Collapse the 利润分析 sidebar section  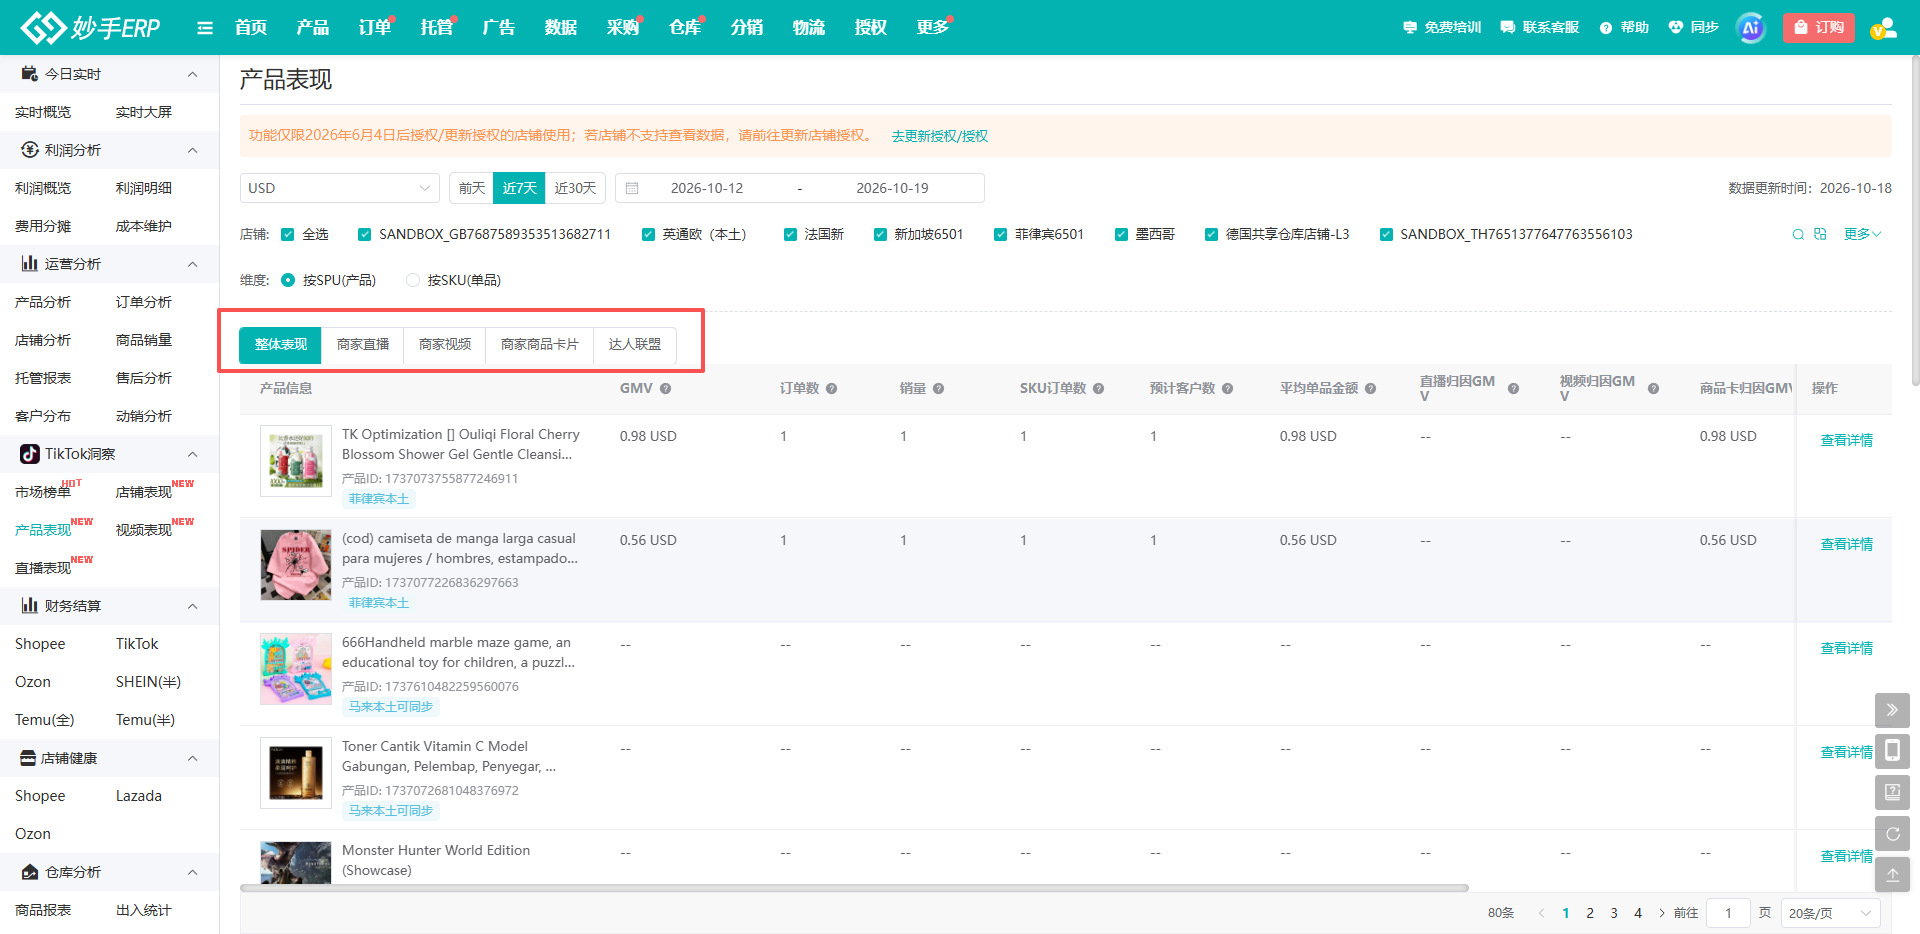coord(193,150)
